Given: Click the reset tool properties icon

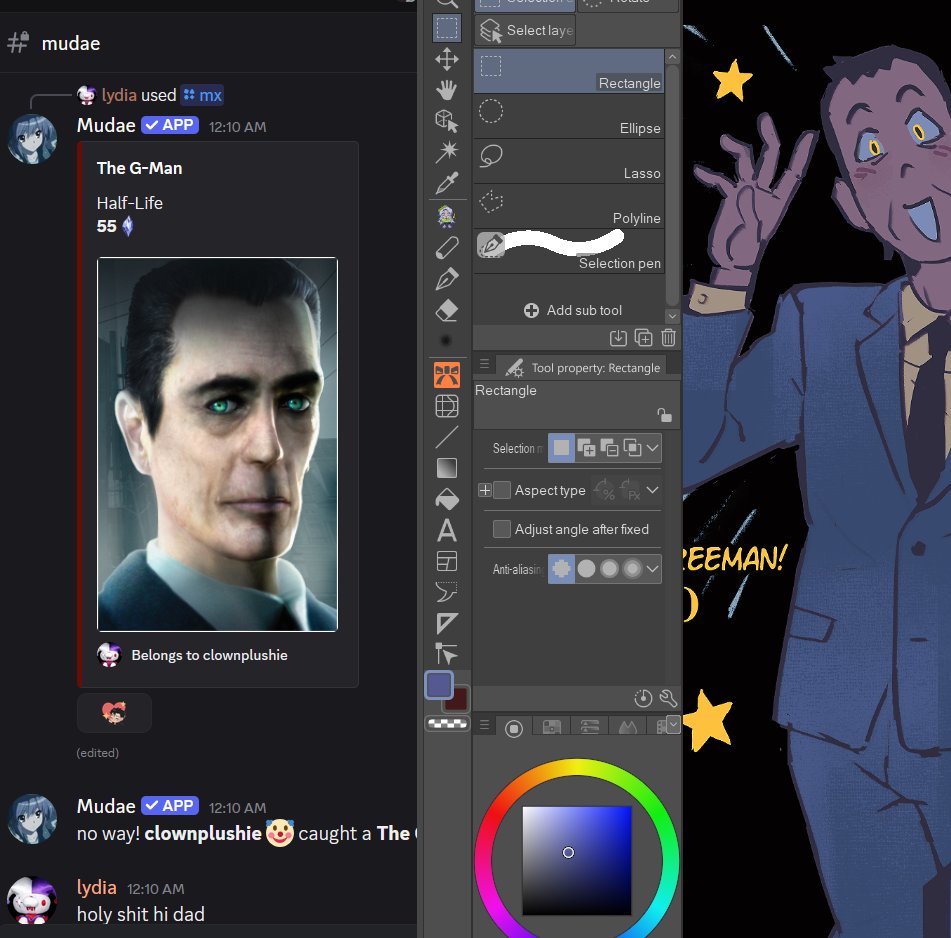Looking at the screenshot, I should [x=643, y=698].
